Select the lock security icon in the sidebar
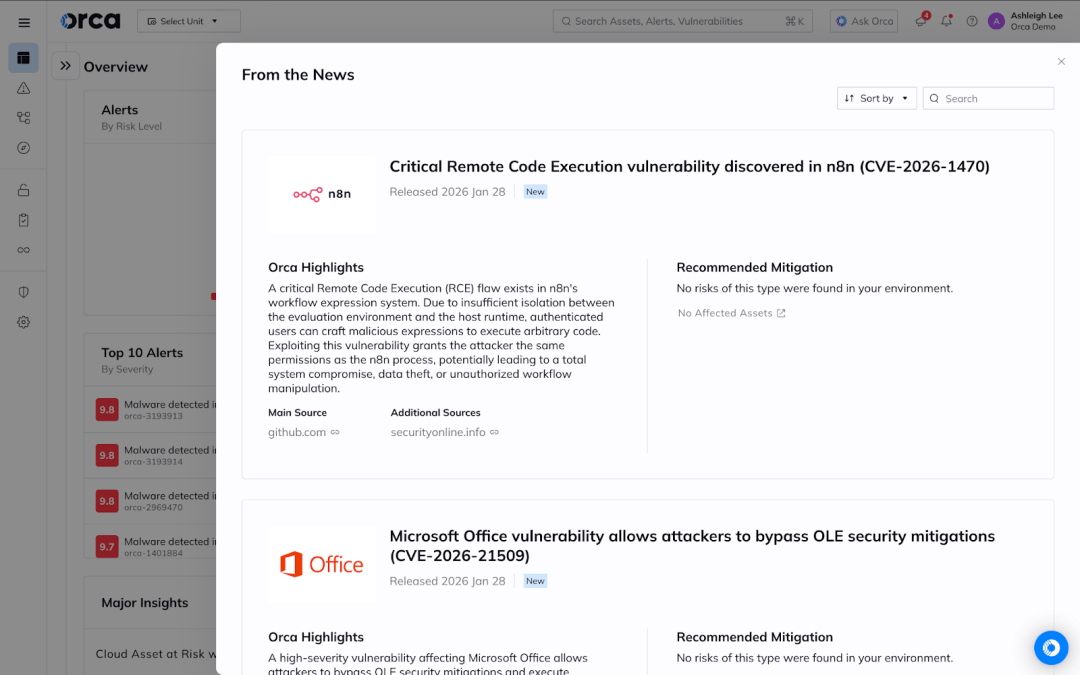The image size is (1080, 675). [24, 189]
